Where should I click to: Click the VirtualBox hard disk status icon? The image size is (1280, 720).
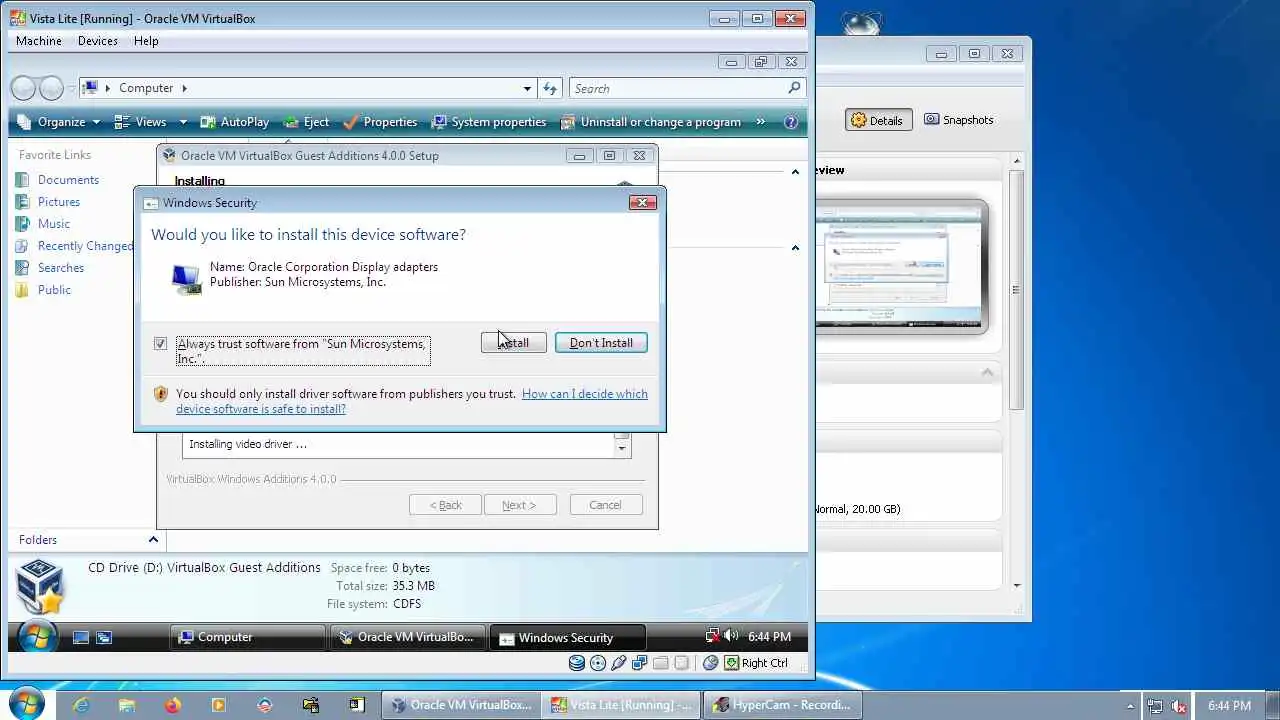(577, 663)
